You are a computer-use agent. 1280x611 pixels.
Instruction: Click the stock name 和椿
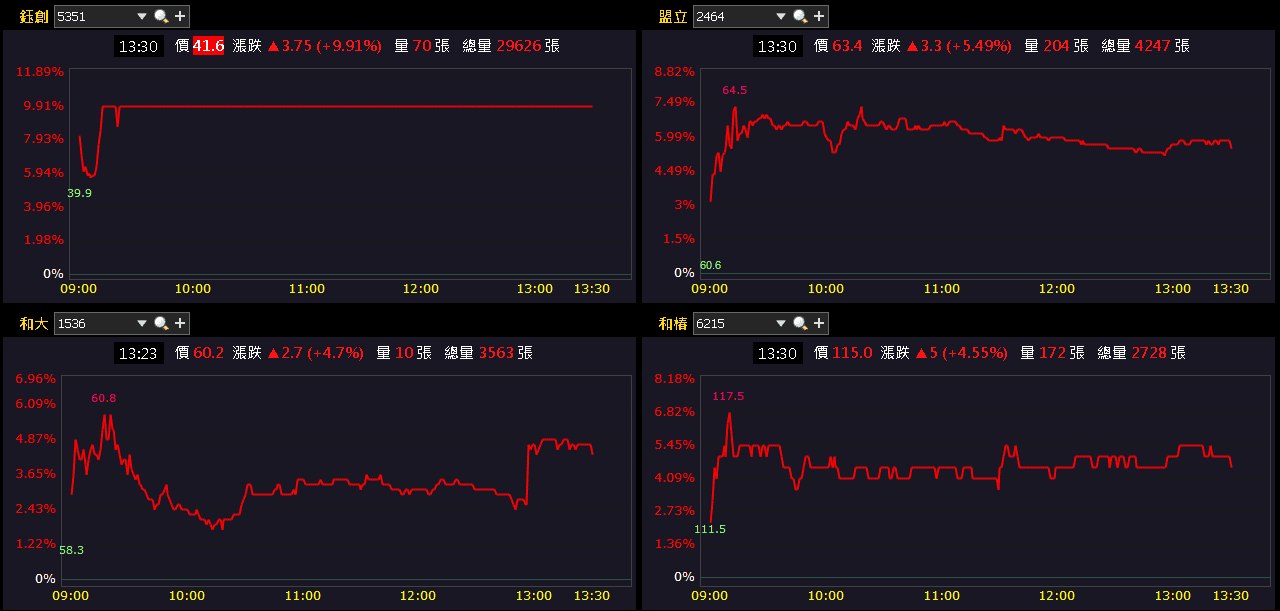coord(673,324)
